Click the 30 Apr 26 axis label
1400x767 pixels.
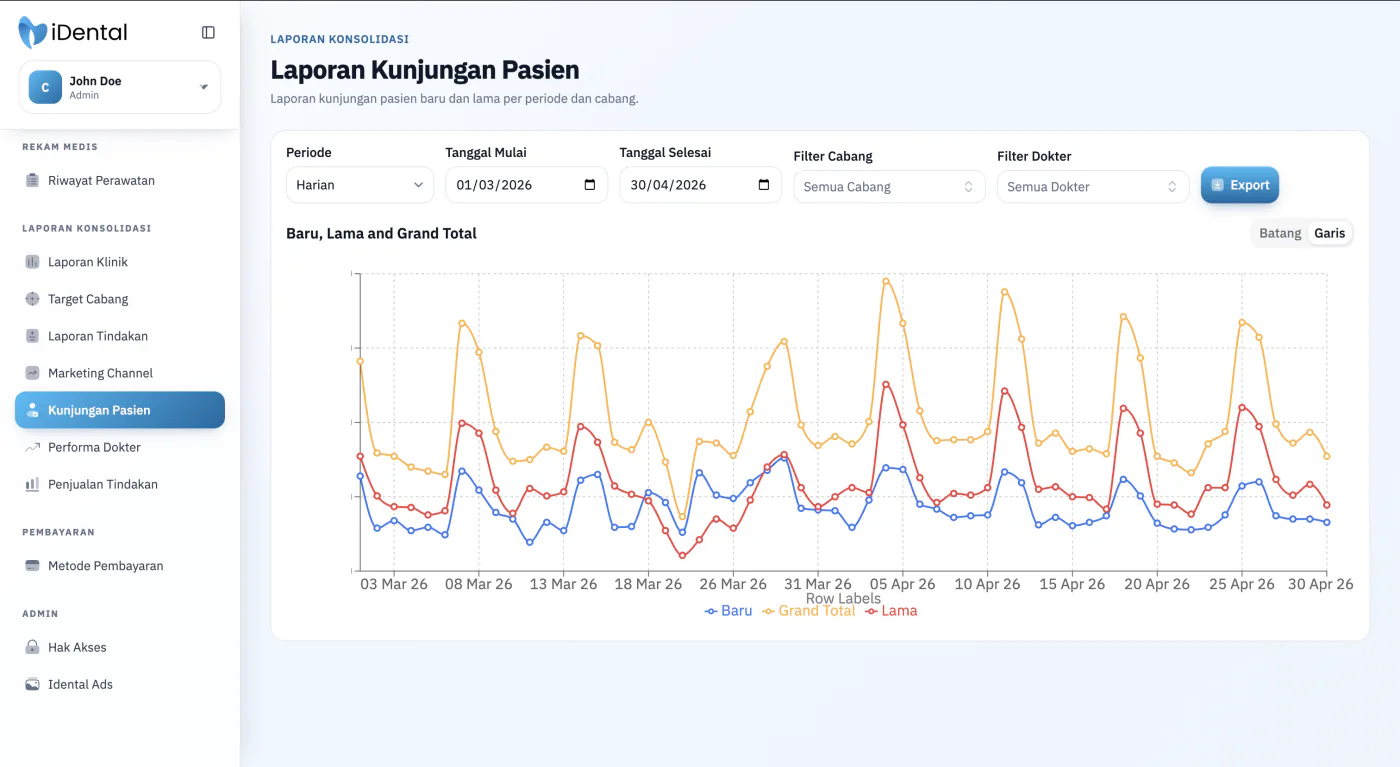click(x=1320, y=584)
